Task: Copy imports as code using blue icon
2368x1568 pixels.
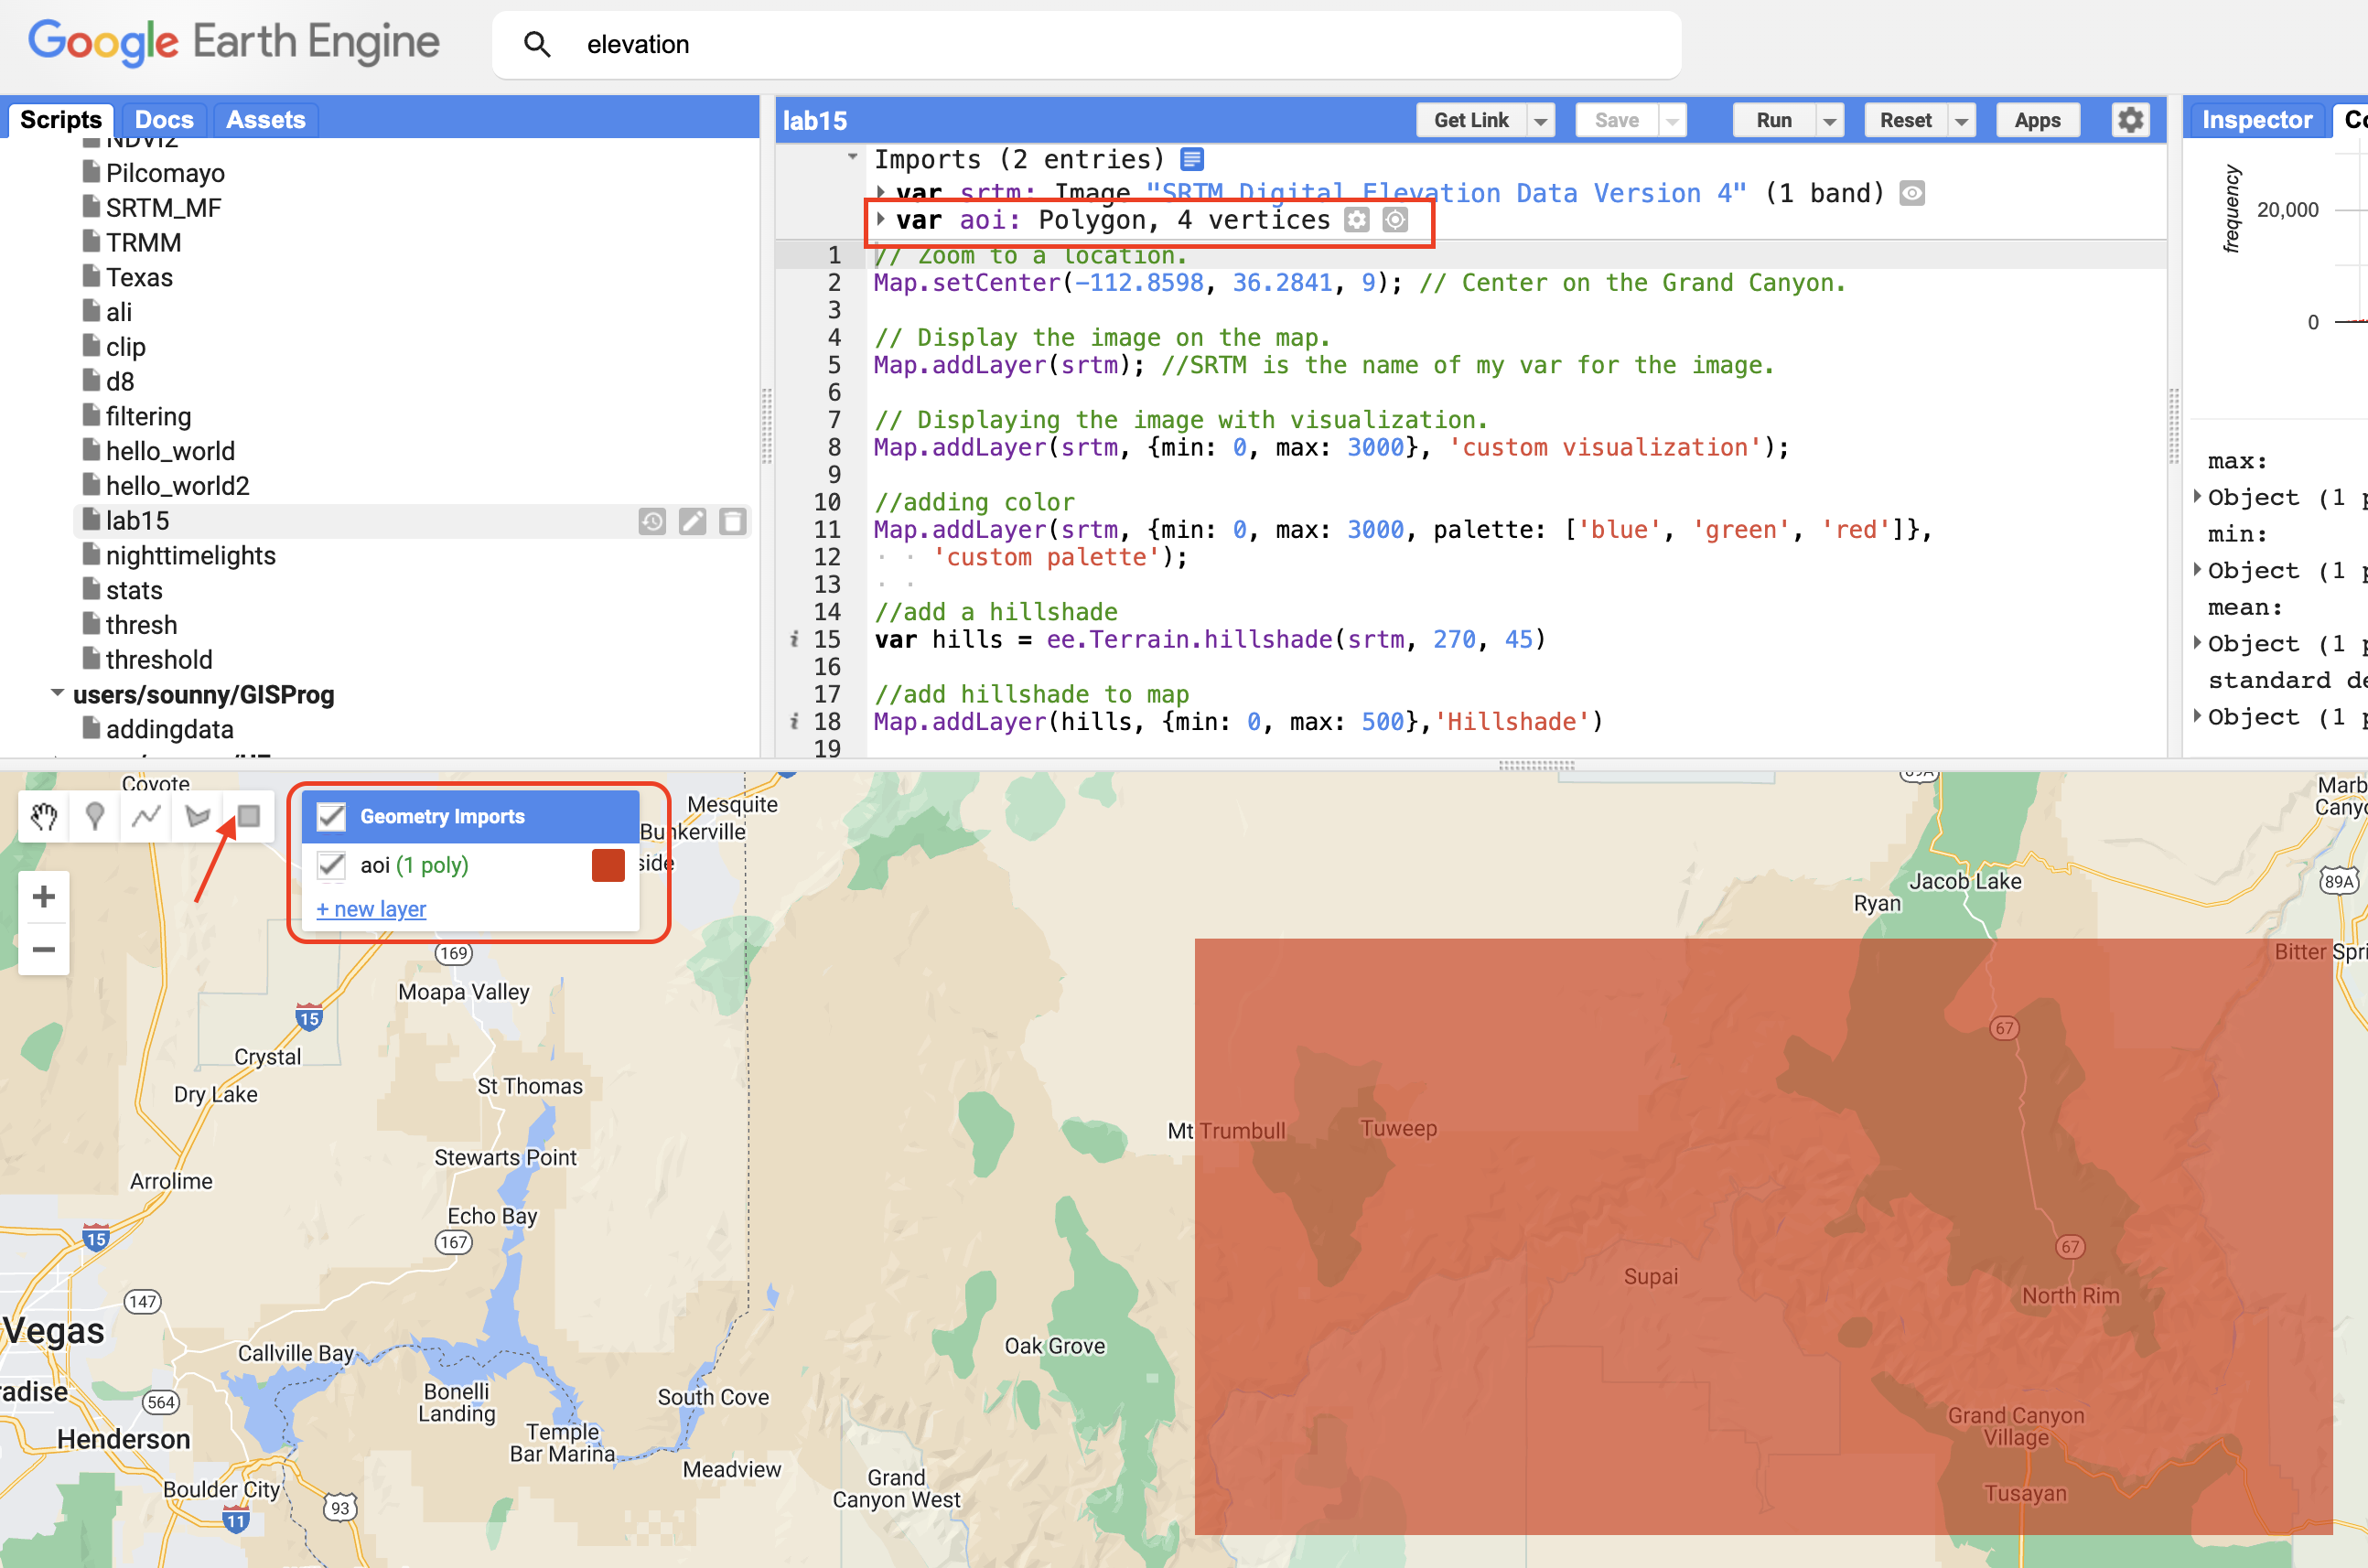Action: click(x=1191, y=158)
